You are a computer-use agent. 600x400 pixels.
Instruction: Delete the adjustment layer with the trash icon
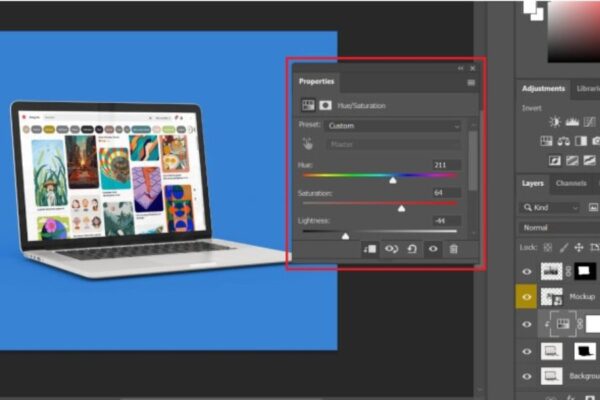(x=453, y=249)
